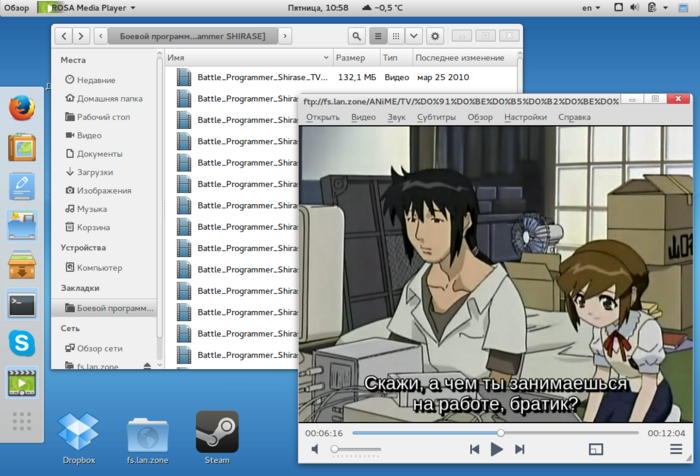This screenshot has height=476, width=700.
Task: Open fs.lan.zone desktop folder
Action: pos(147,439)
